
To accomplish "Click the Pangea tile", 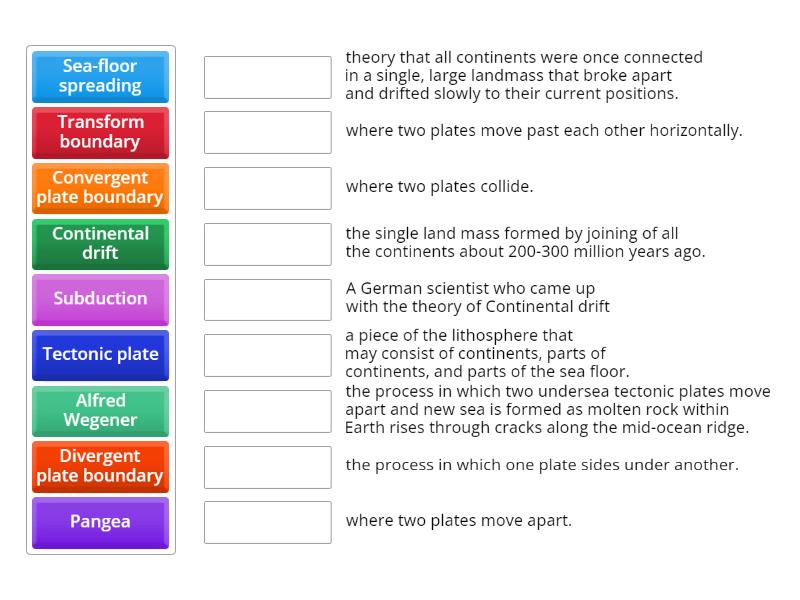I will click(x=100, y=522).
